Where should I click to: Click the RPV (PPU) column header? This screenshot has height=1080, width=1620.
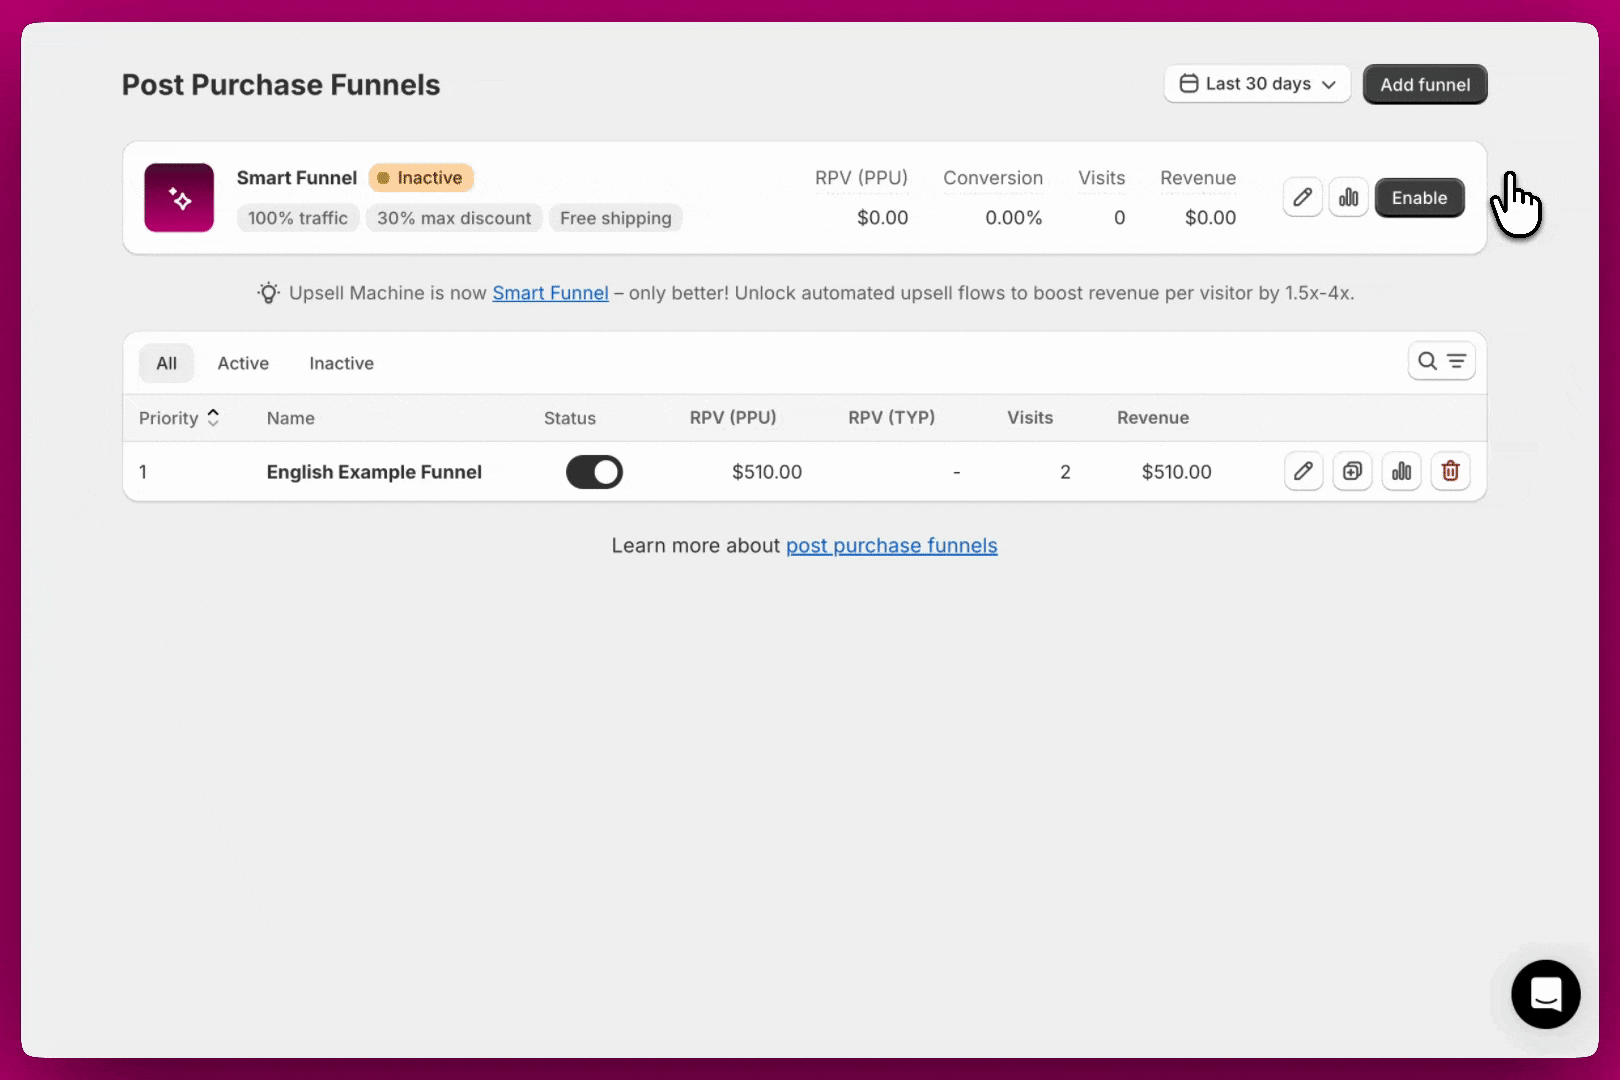click(x=733, y=417)
